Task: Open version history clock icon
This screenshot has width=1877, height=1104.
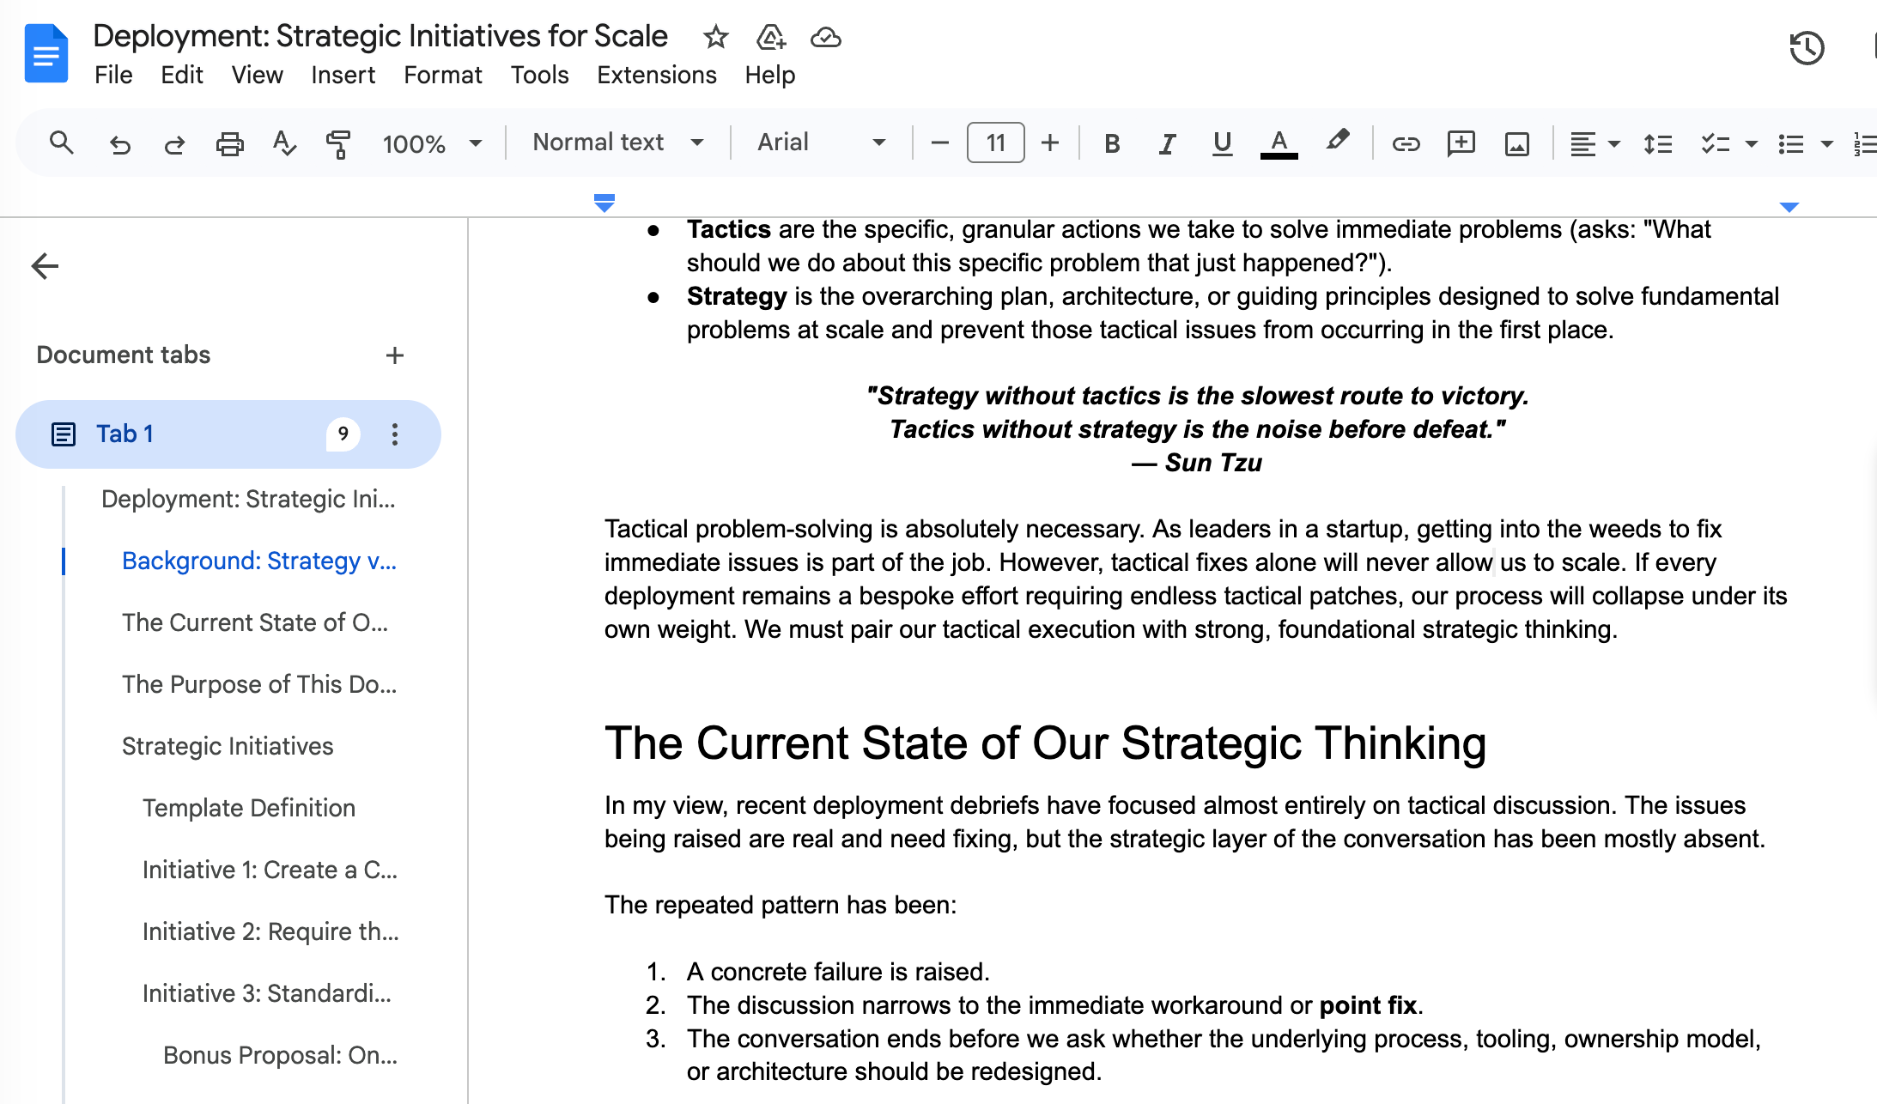Action: click(x=1806, y=48)
